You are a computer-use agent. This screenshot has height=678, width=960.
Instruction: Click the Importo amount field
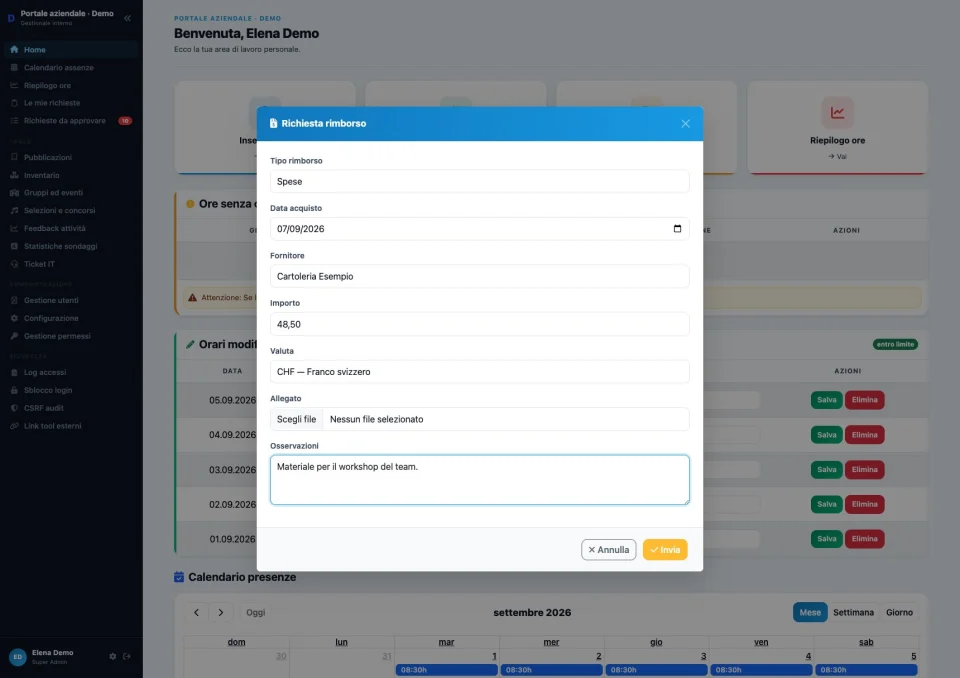pos(479,324)
